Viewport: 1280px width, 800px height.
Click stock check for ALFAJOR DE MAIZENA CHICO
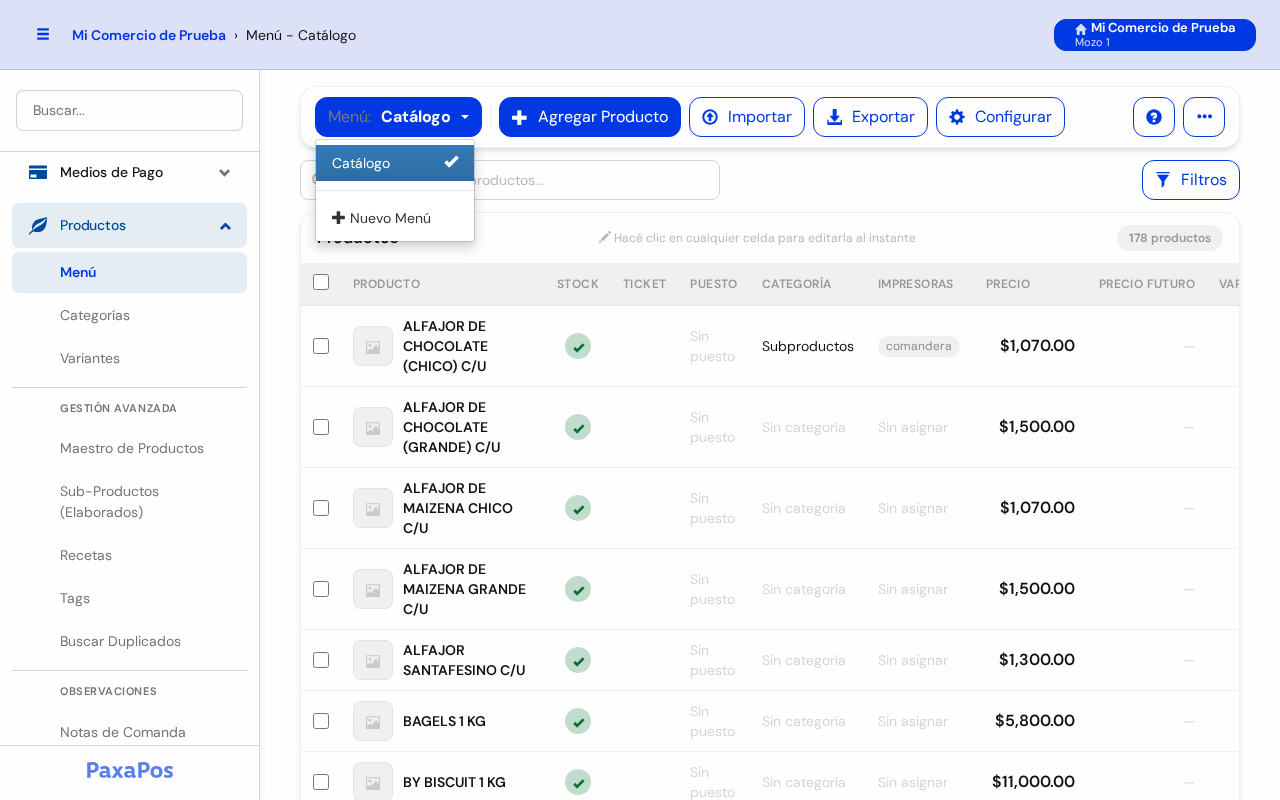pyautogui.click(x=578, y=508)
